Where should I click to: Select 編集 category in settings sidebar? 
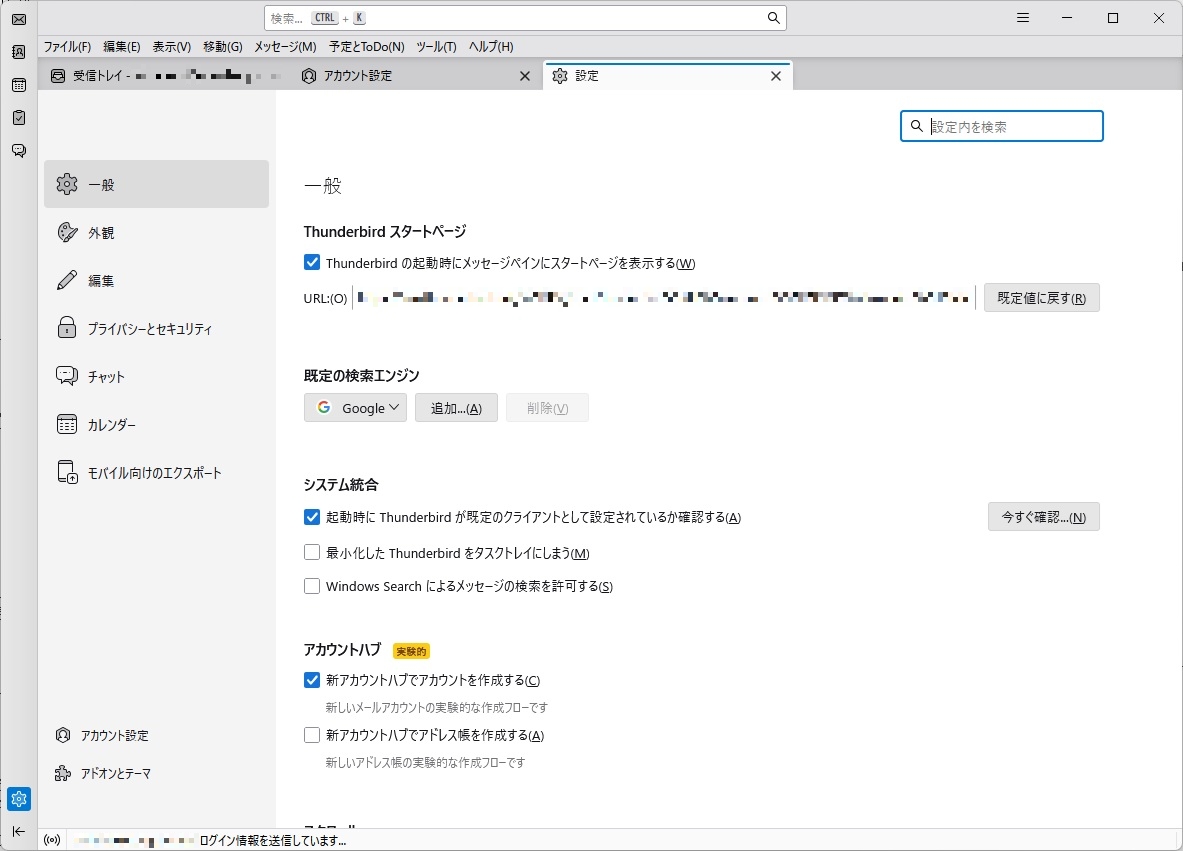156,281
